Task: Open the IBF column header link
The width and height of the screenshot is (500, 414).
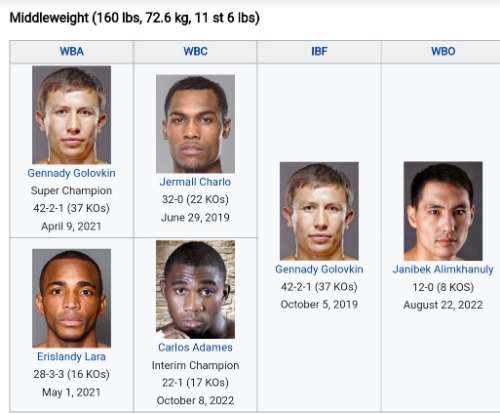Action: (x=319, y=51)
